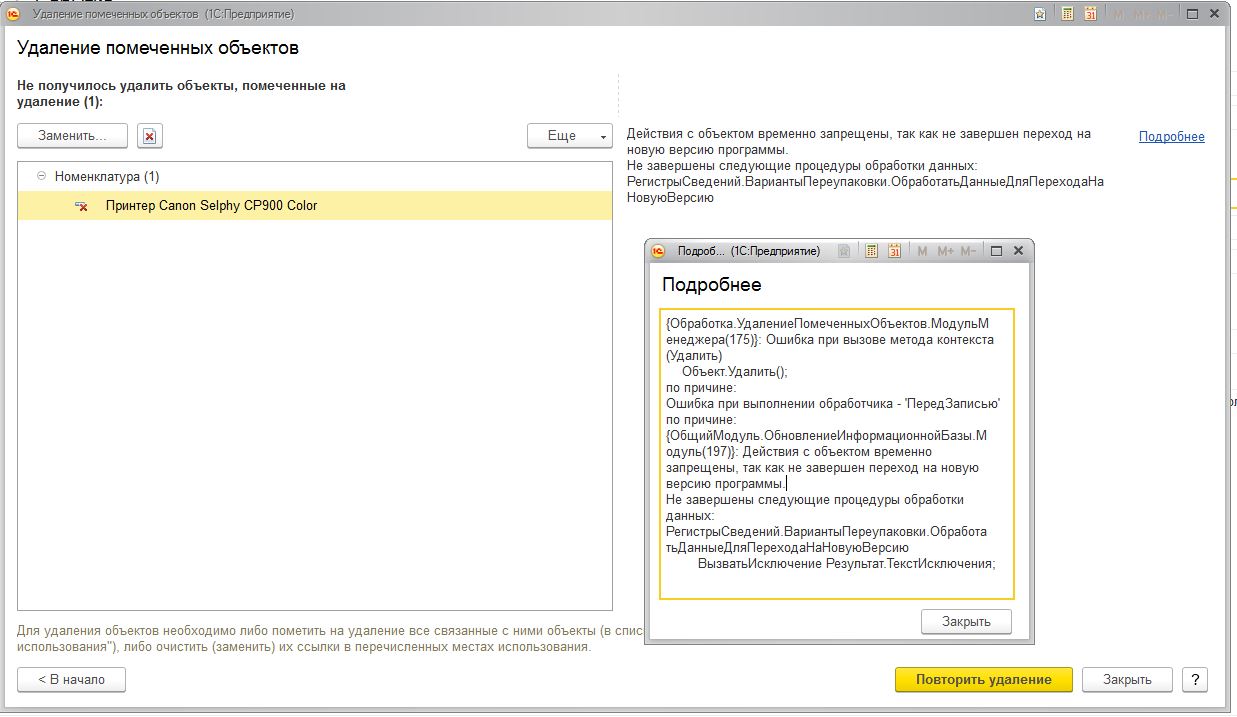1237x717 pixels.
Task: Click inside the error details text field
Action: pyautogui.click(x=836, y=452)
